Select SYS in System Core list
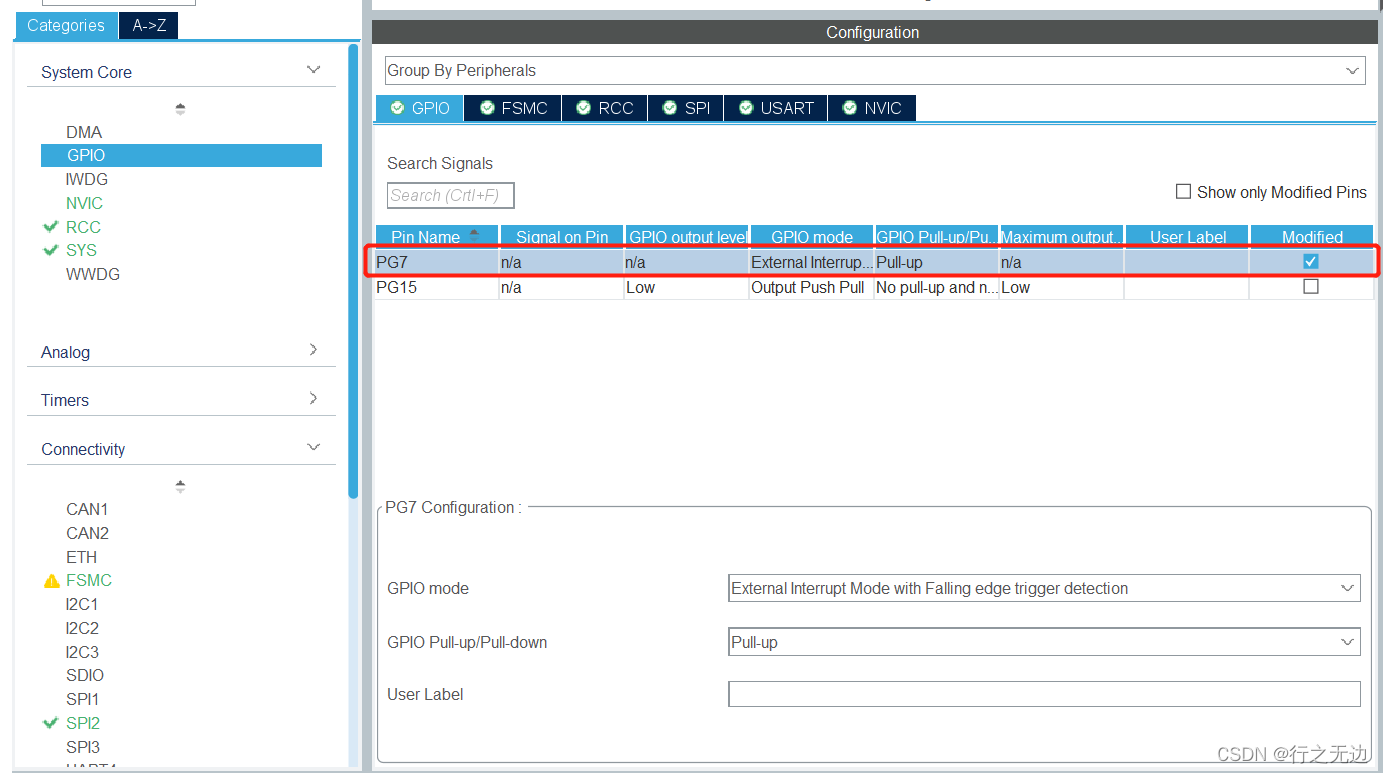 [x=81, y=250]
